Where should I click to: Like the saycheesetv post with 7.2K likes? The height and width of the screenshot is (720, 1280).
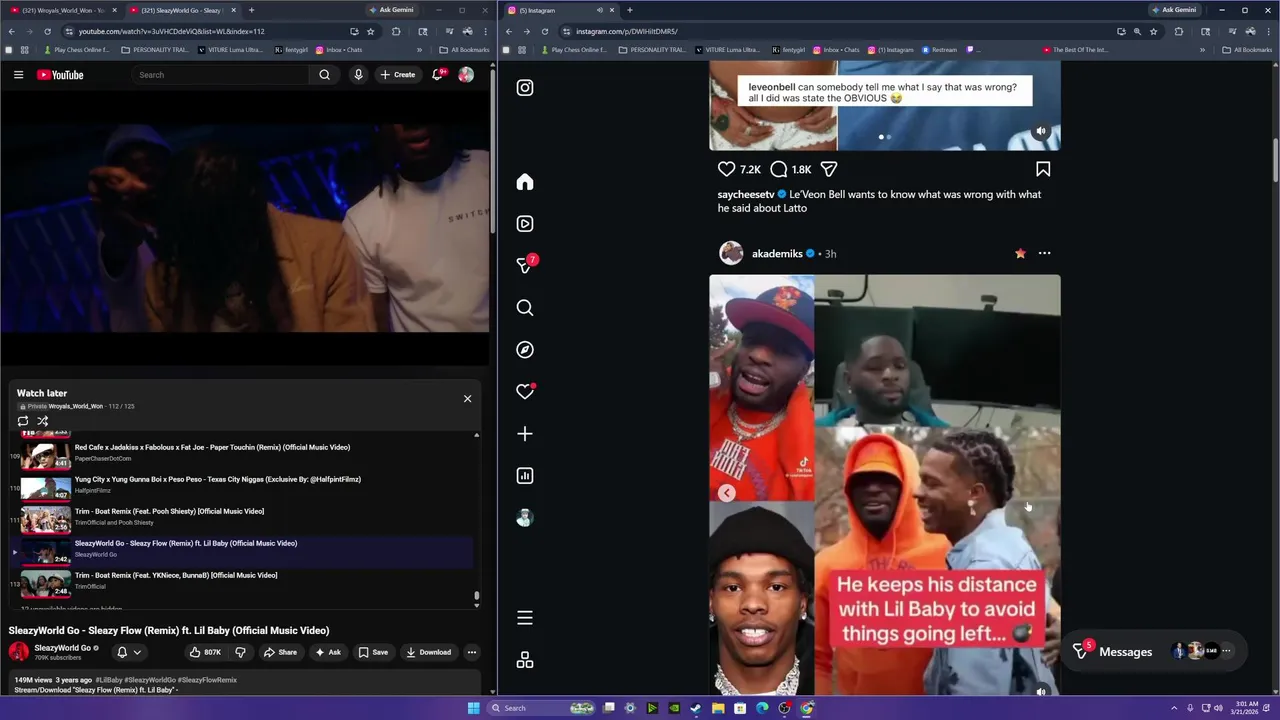[727, 170]
